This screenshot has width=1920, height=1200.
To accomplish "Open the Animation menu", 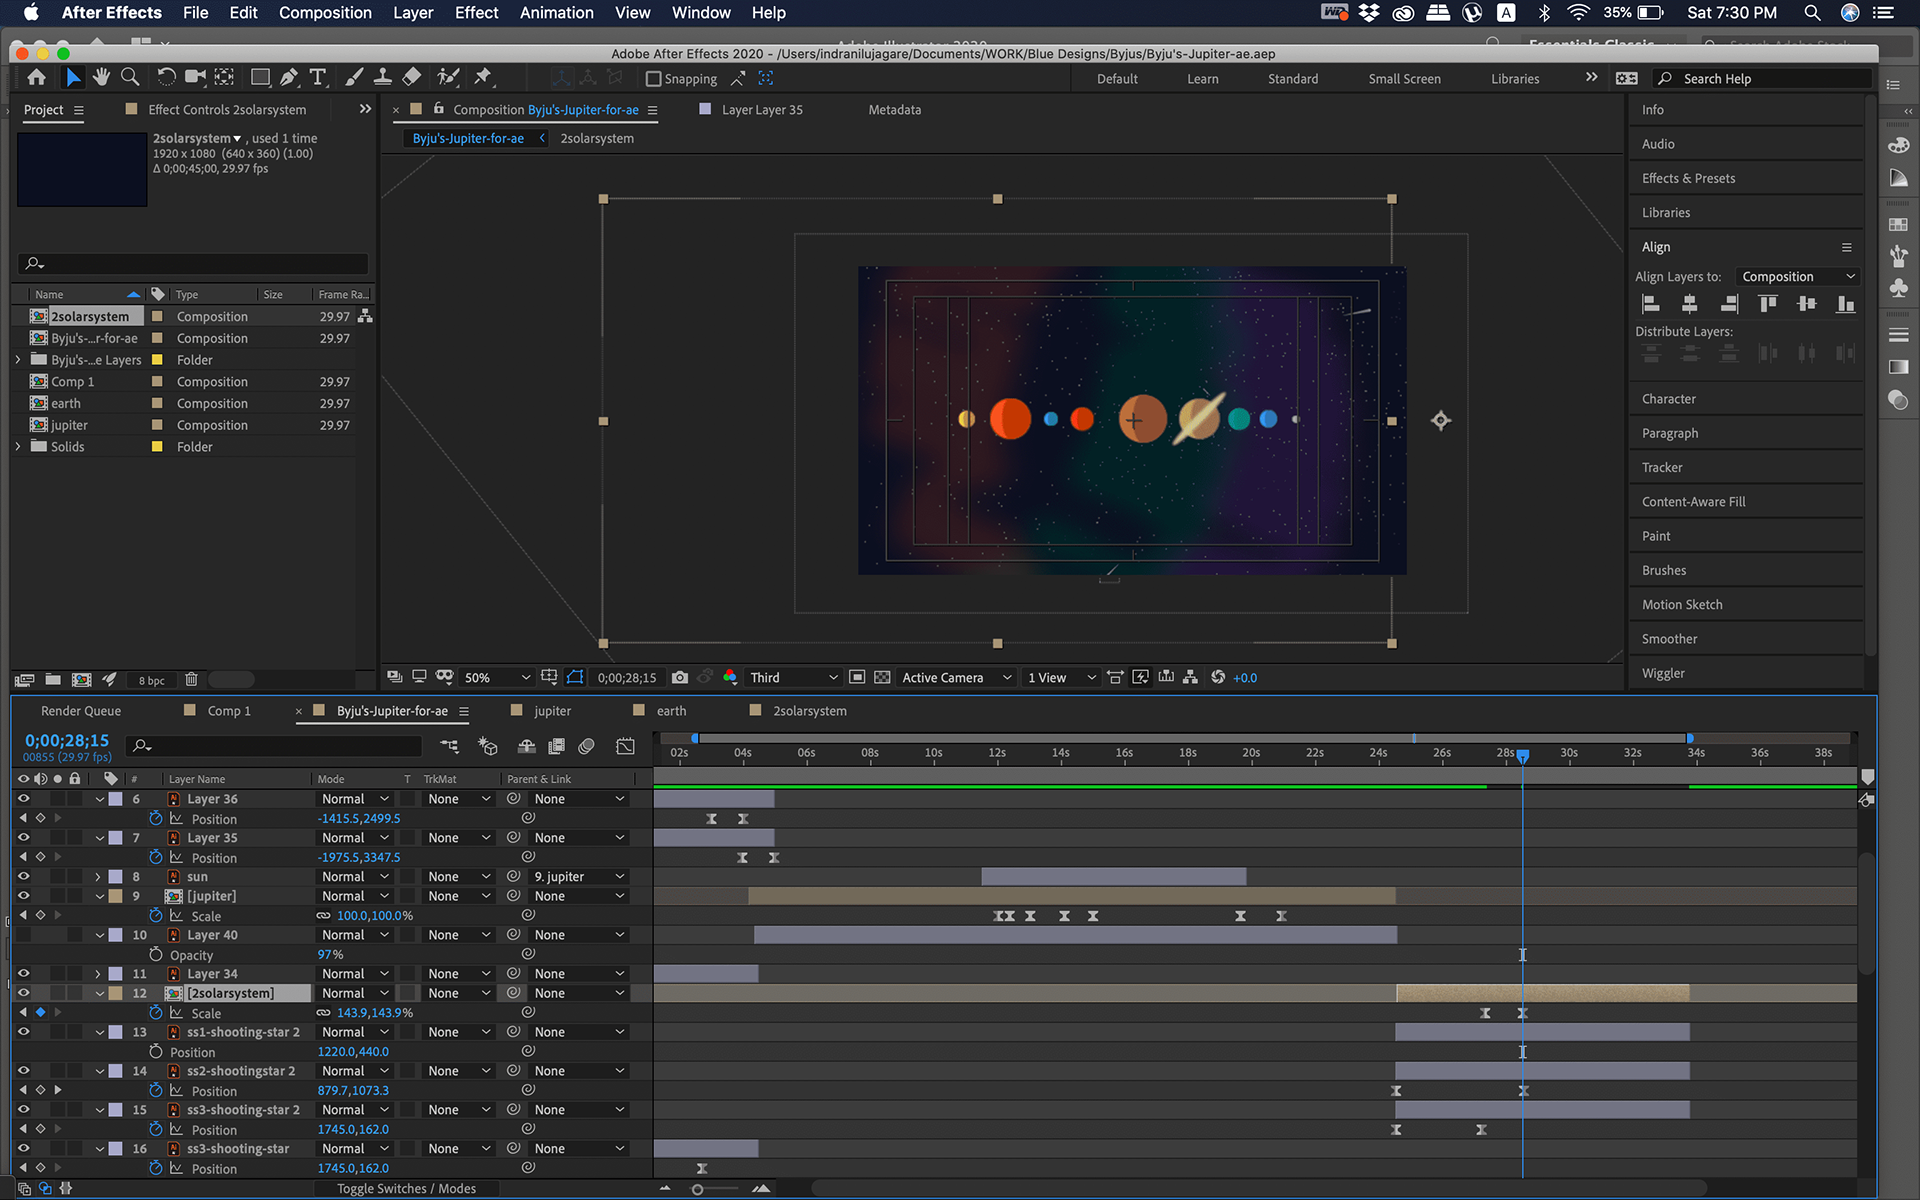I will click(x=556, y=13).
